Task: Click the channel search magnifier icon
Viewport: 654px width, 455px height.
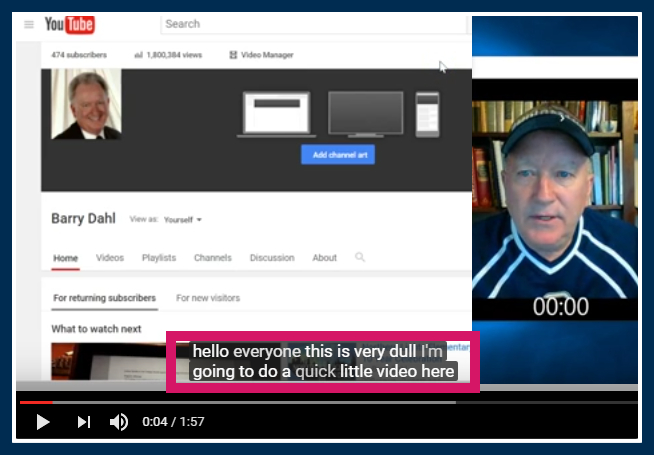Action: pos(360,257)
